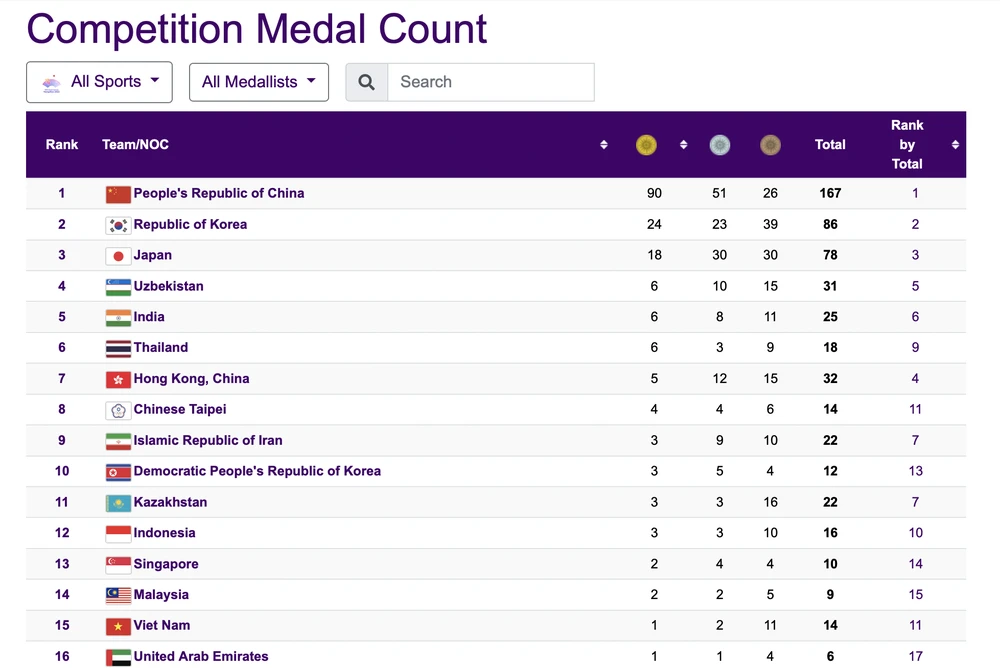Image resolution: width=1000 pixels, height=668 pixels.
Task: Sort by the Team/NOC column arrows
Action: pyautogui.click(x=604, y=145)
